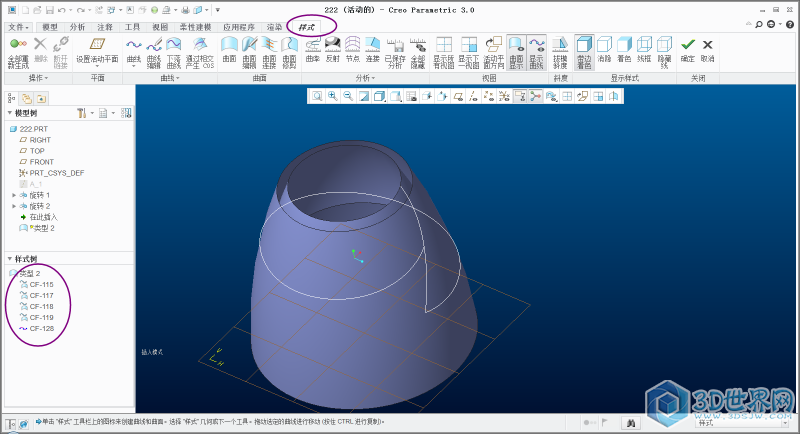
Task: Select 带边着色 shading with edges style
Action: pyautogui.click(x=584, y=53)
